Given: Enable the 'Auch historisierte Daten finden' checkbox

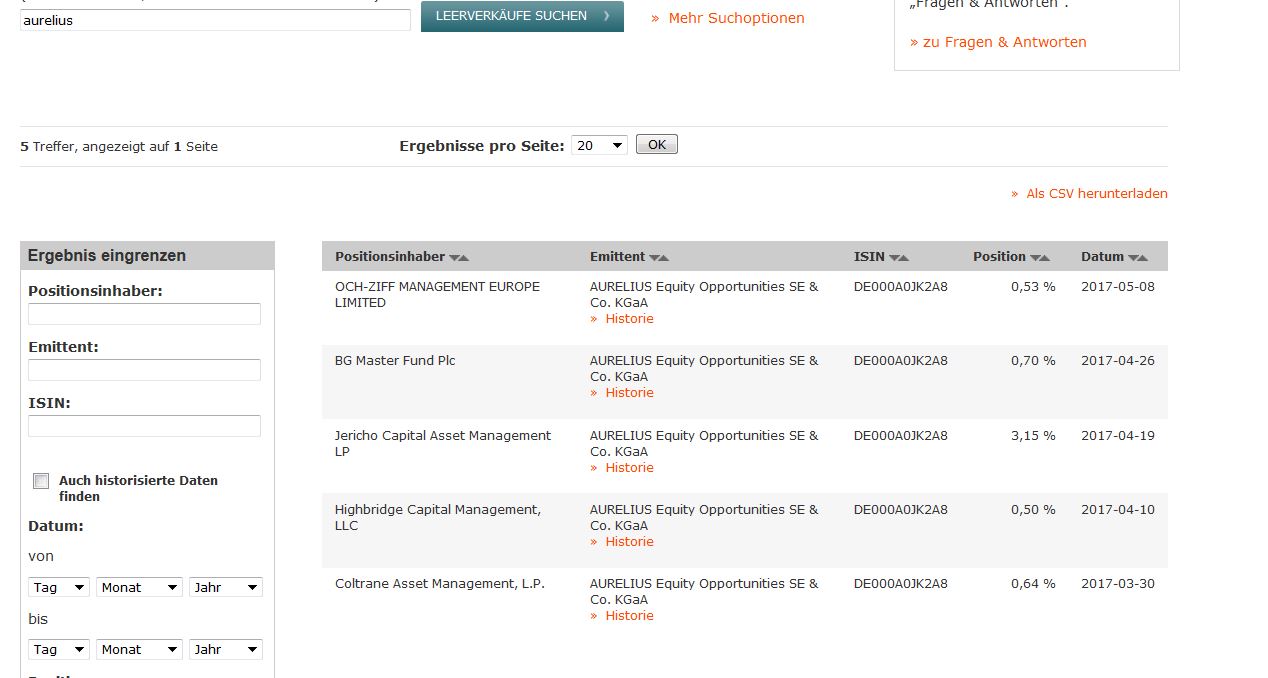Looking at the screenshot, I should (41, 481).
